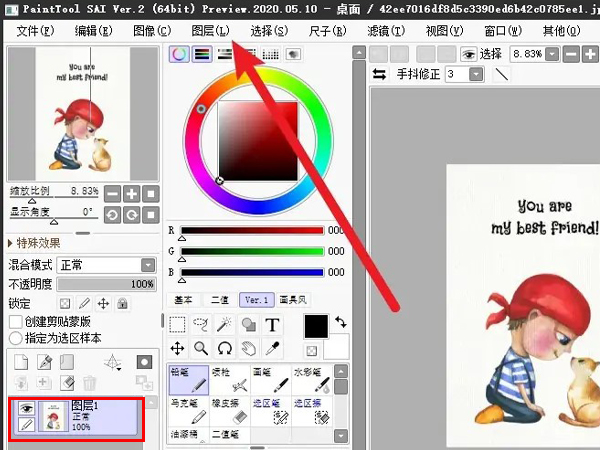
Task: Choose the 喷枪 airbrush tool
Action: (230, 380)
